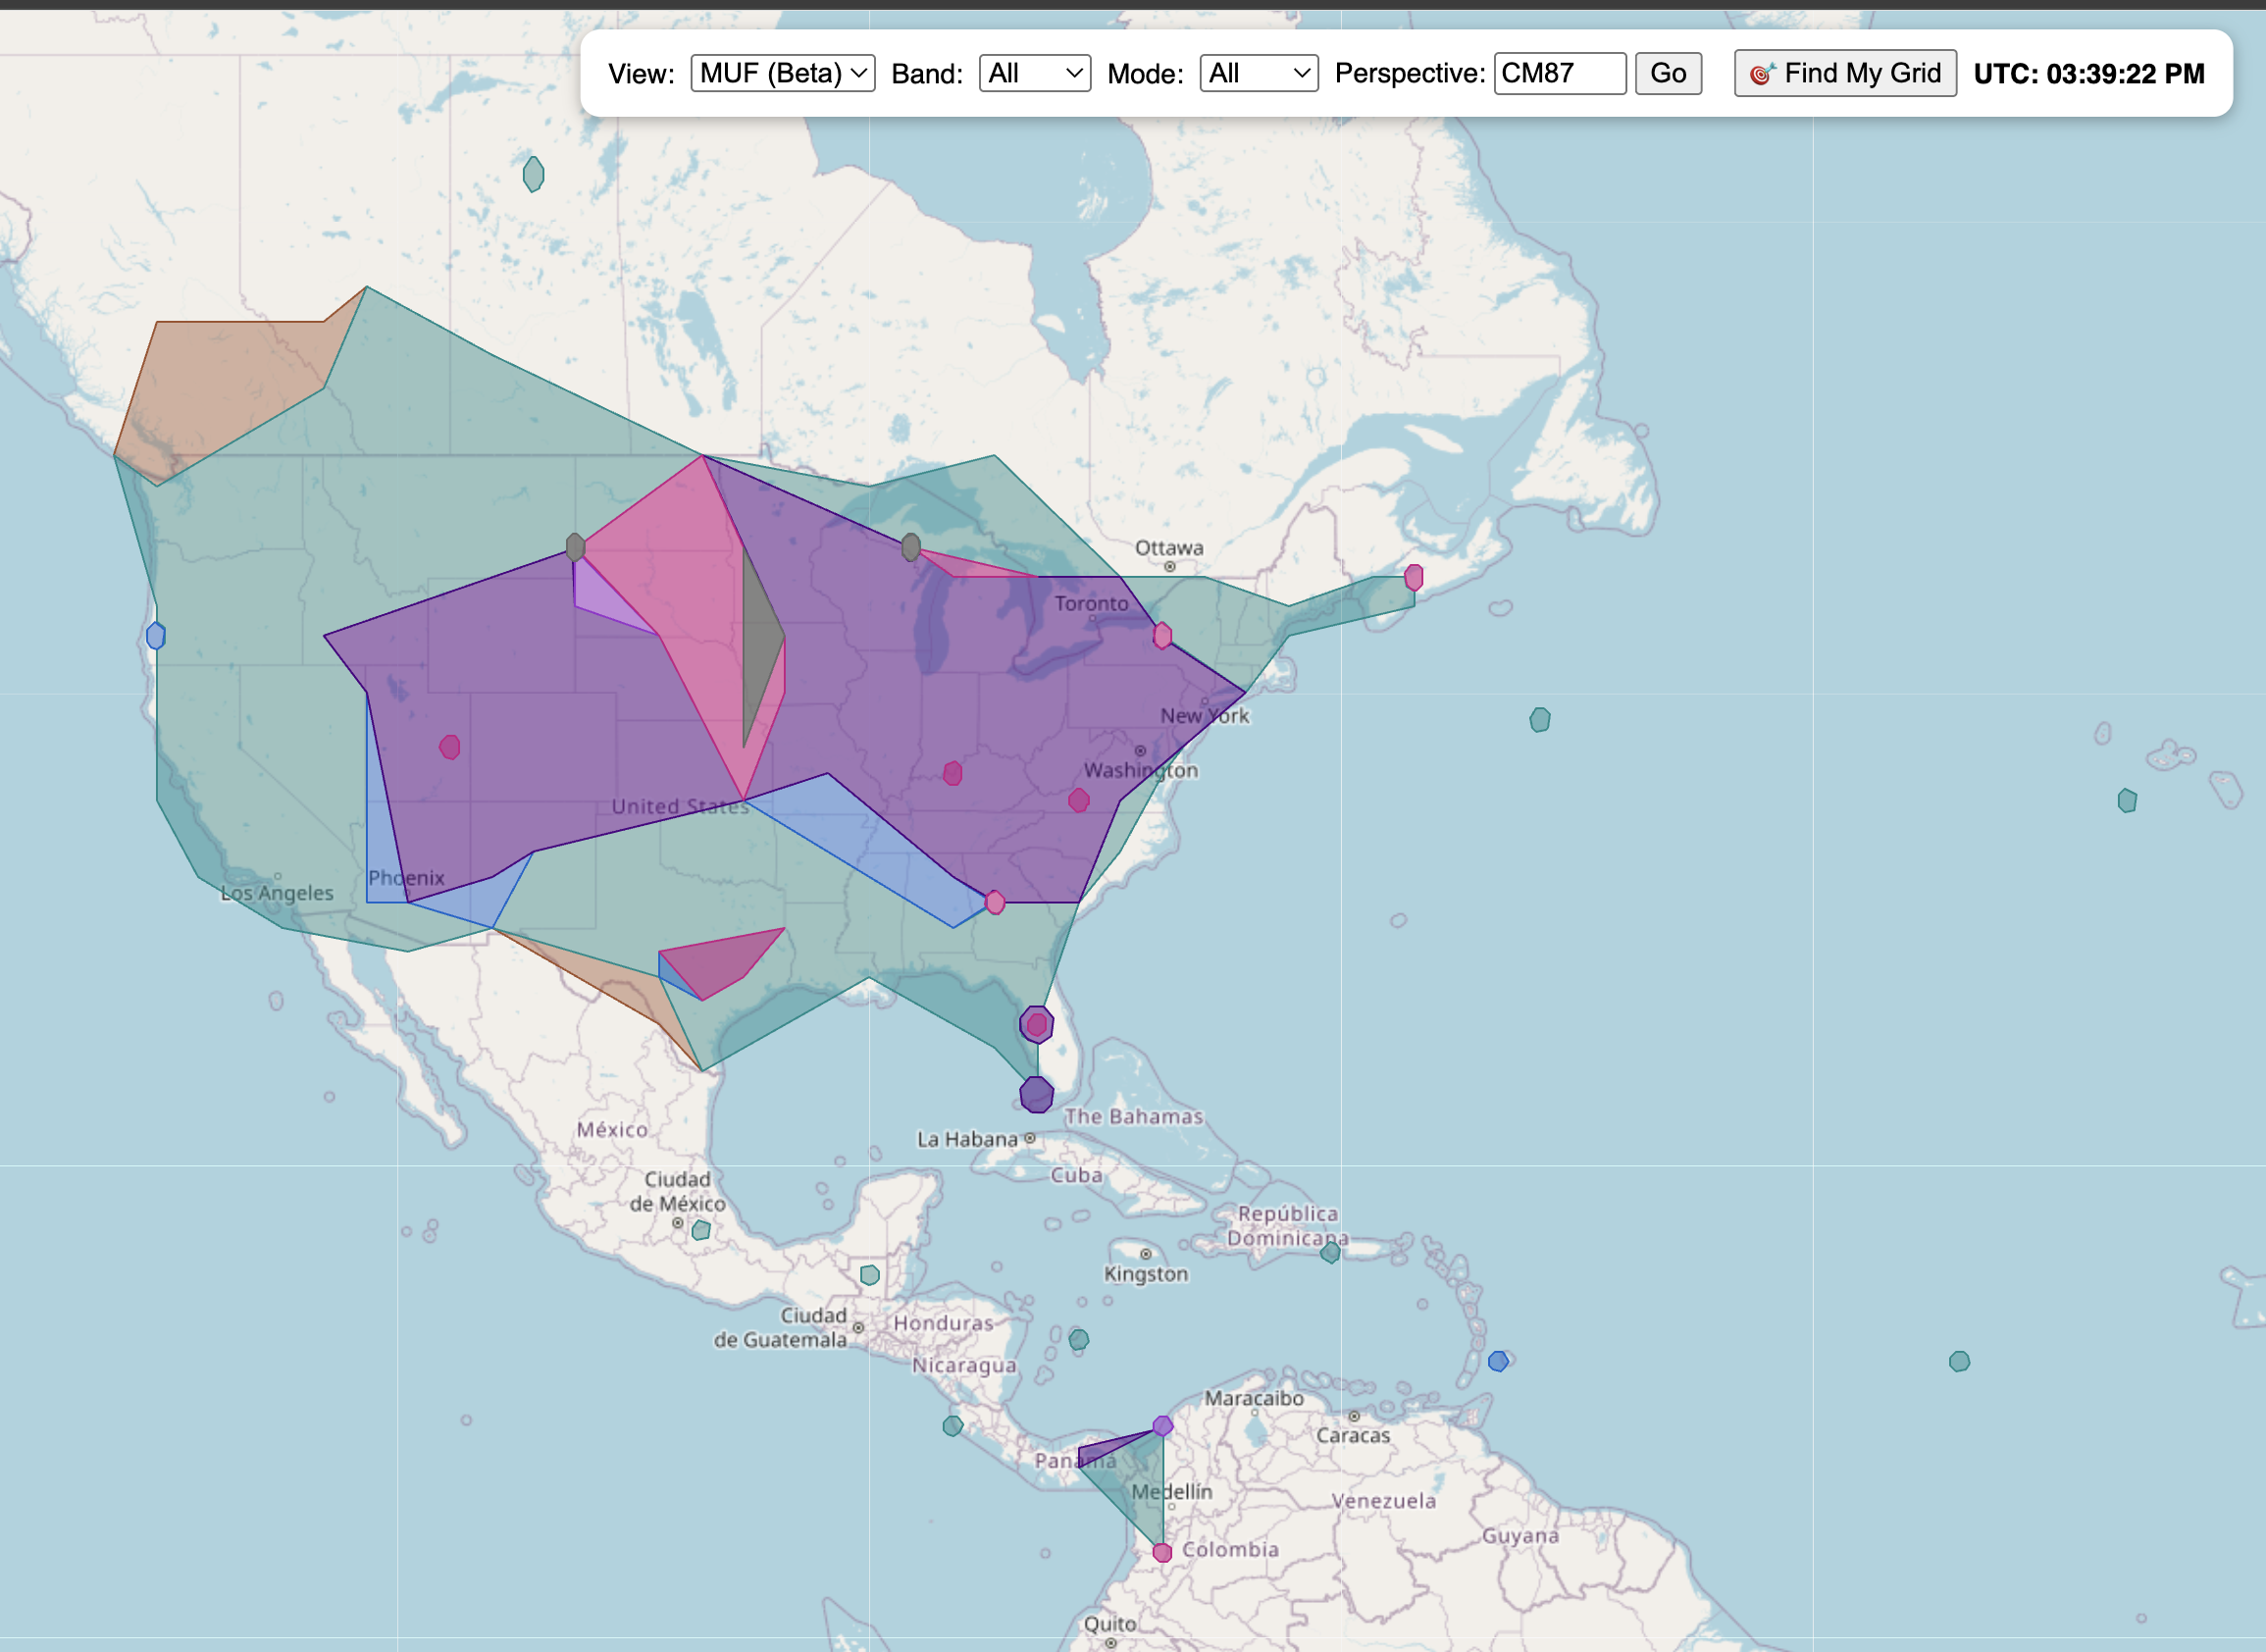Viewport: 2266px width, 1652px height.
Task: Click the teal hexagon near Ciudad de México
Action: [701, 1230]
